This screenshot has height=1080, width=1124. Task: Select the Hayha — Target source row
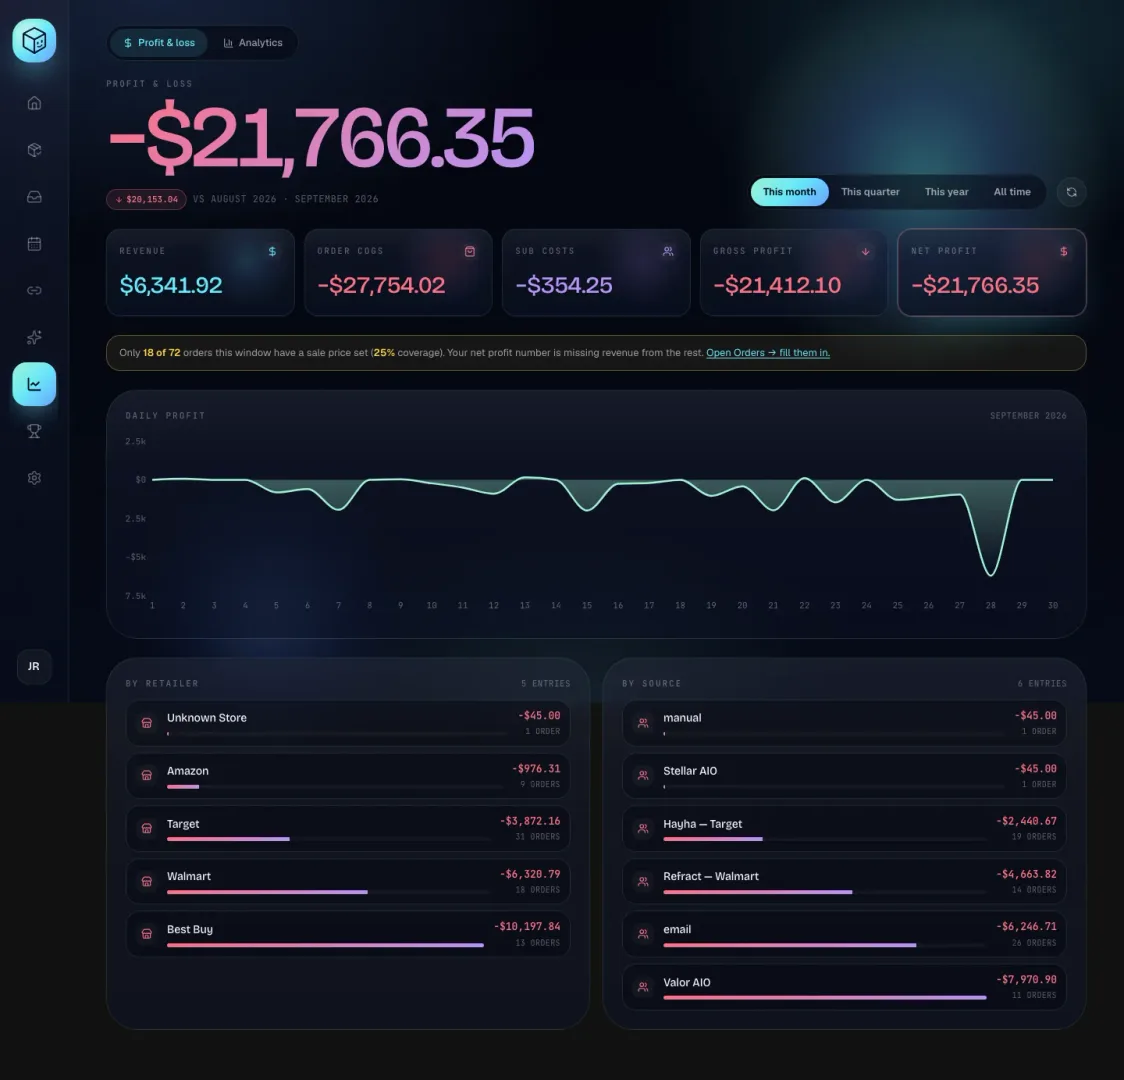coord(844,829)
